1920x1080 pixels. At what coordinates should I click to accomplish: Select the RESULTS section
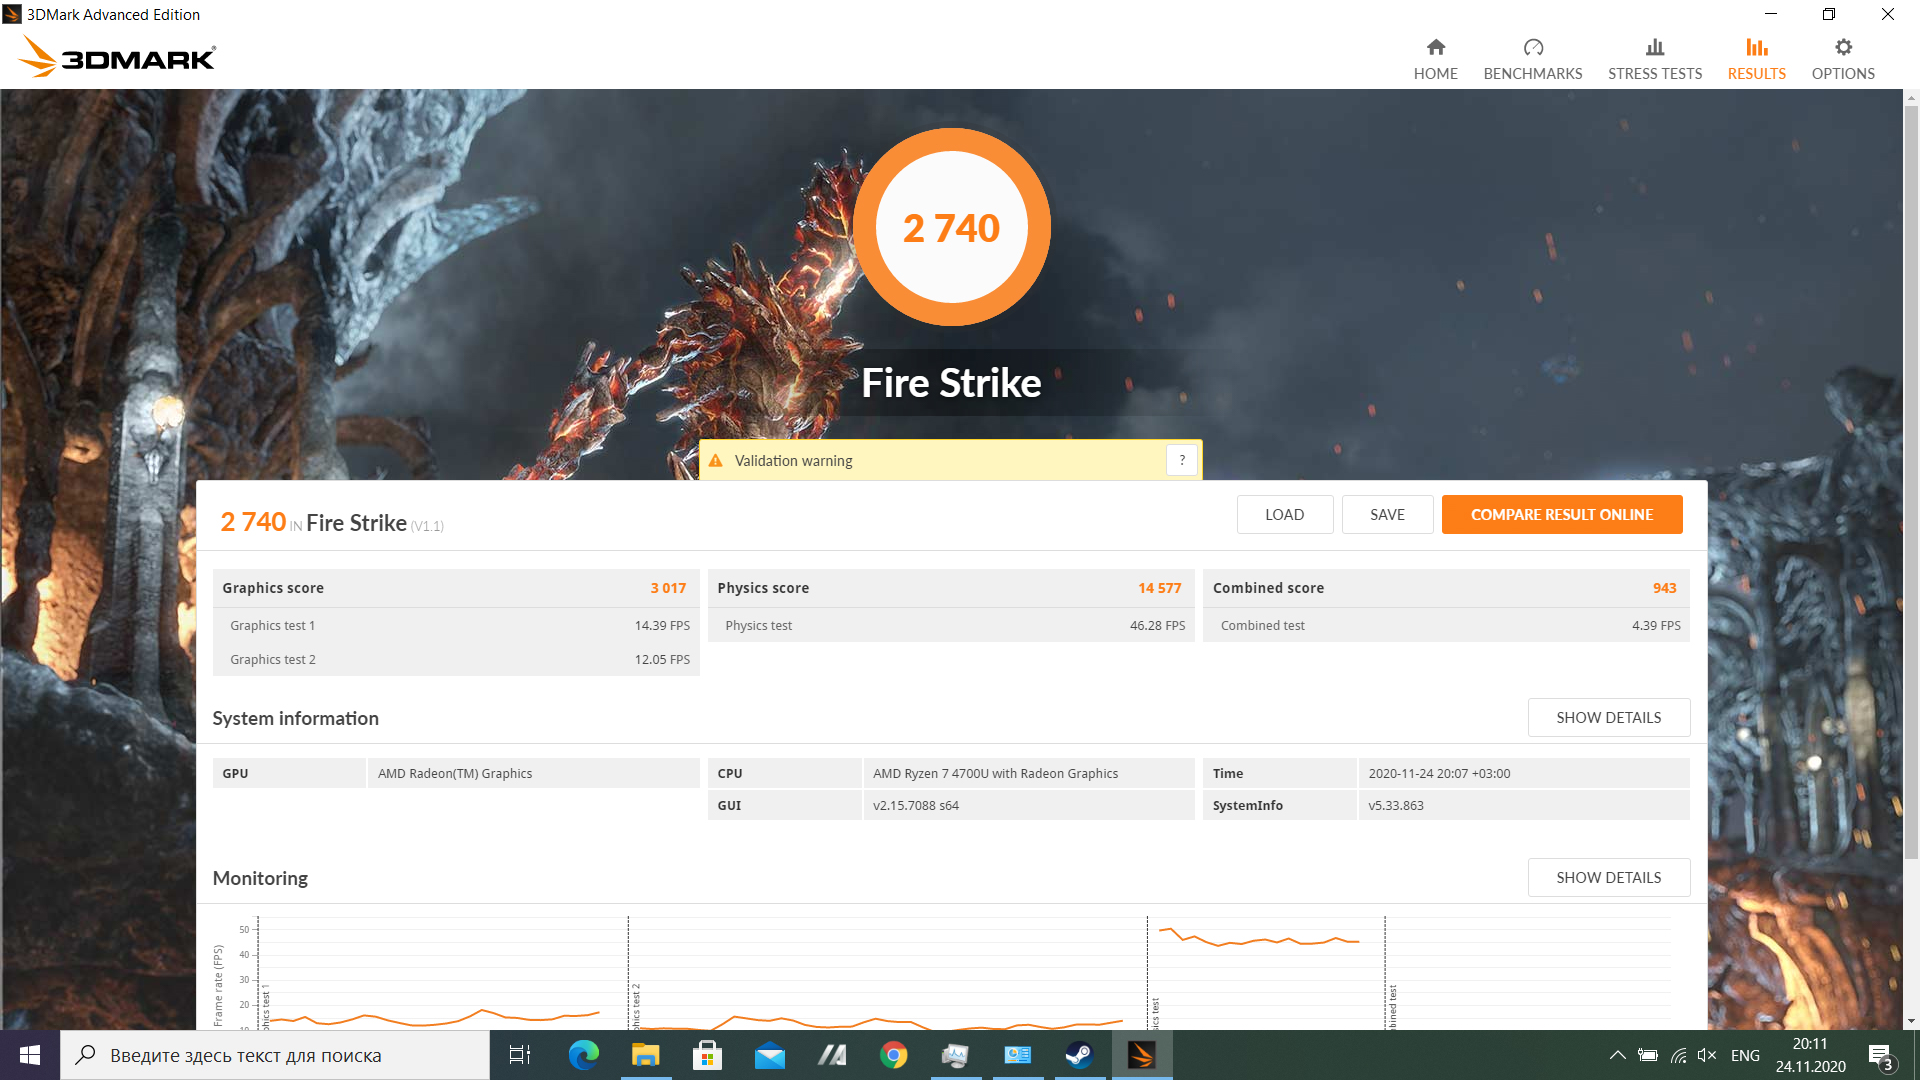[x=1756, y=59]
